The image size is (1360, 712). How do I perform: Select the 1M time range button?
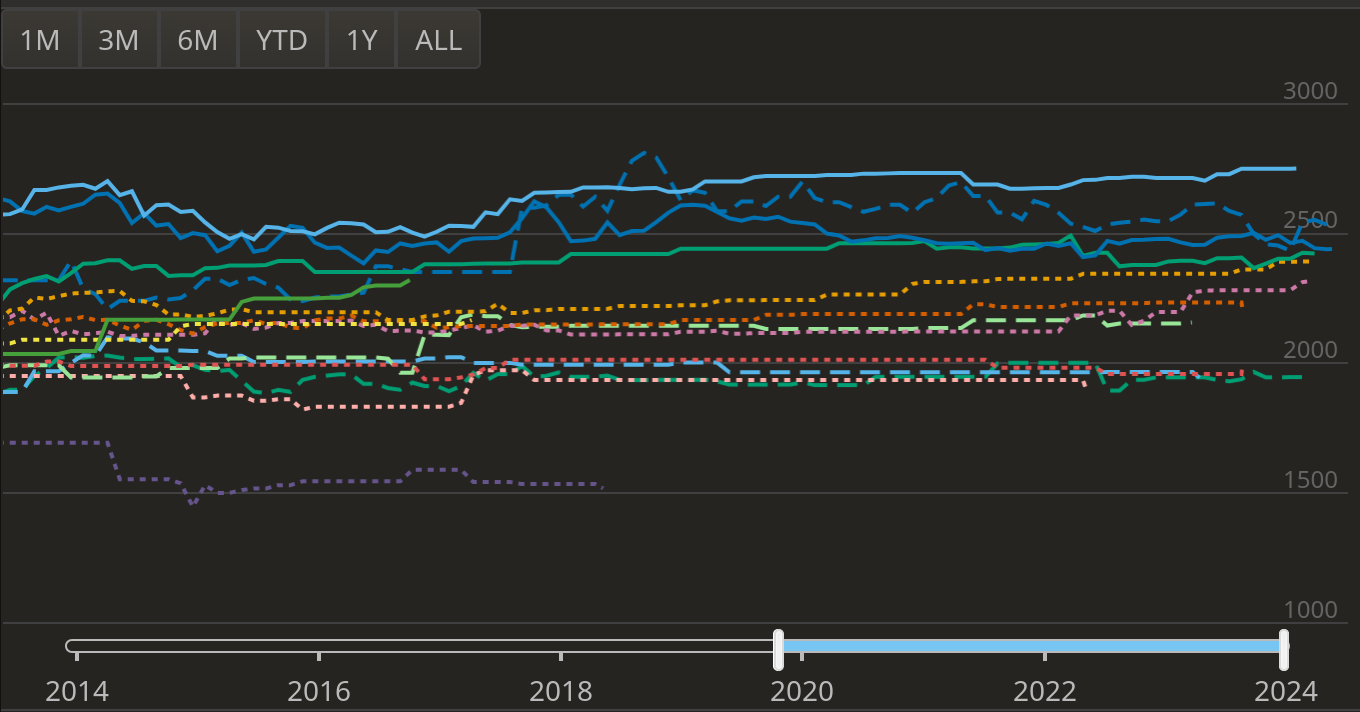coord(41,40)
